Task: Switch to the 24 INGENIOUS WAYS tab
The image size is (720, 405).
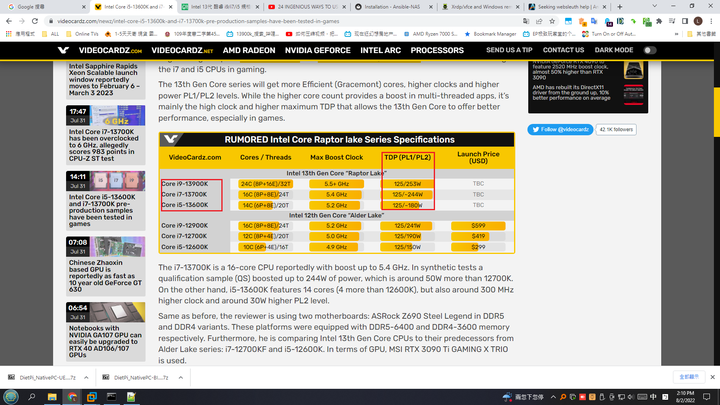Action: pyautogui.click(x=307, y=7)
